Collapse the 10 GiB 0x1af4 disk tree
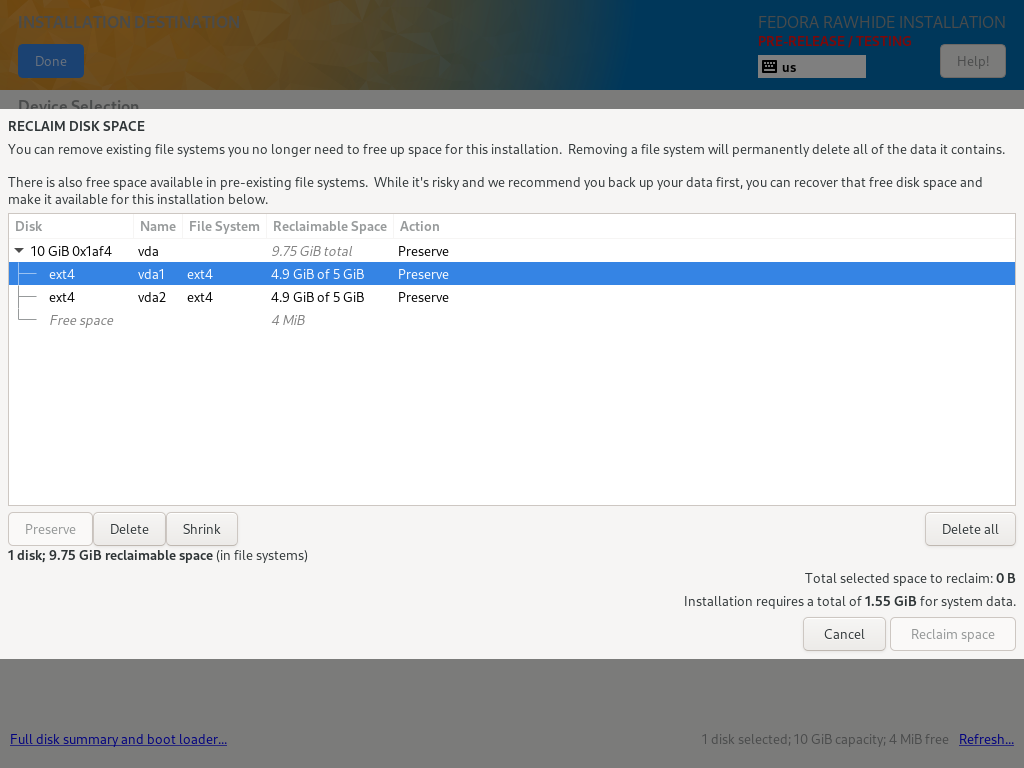The width and height of the screenshot is (1024, 768). point(19,251)
